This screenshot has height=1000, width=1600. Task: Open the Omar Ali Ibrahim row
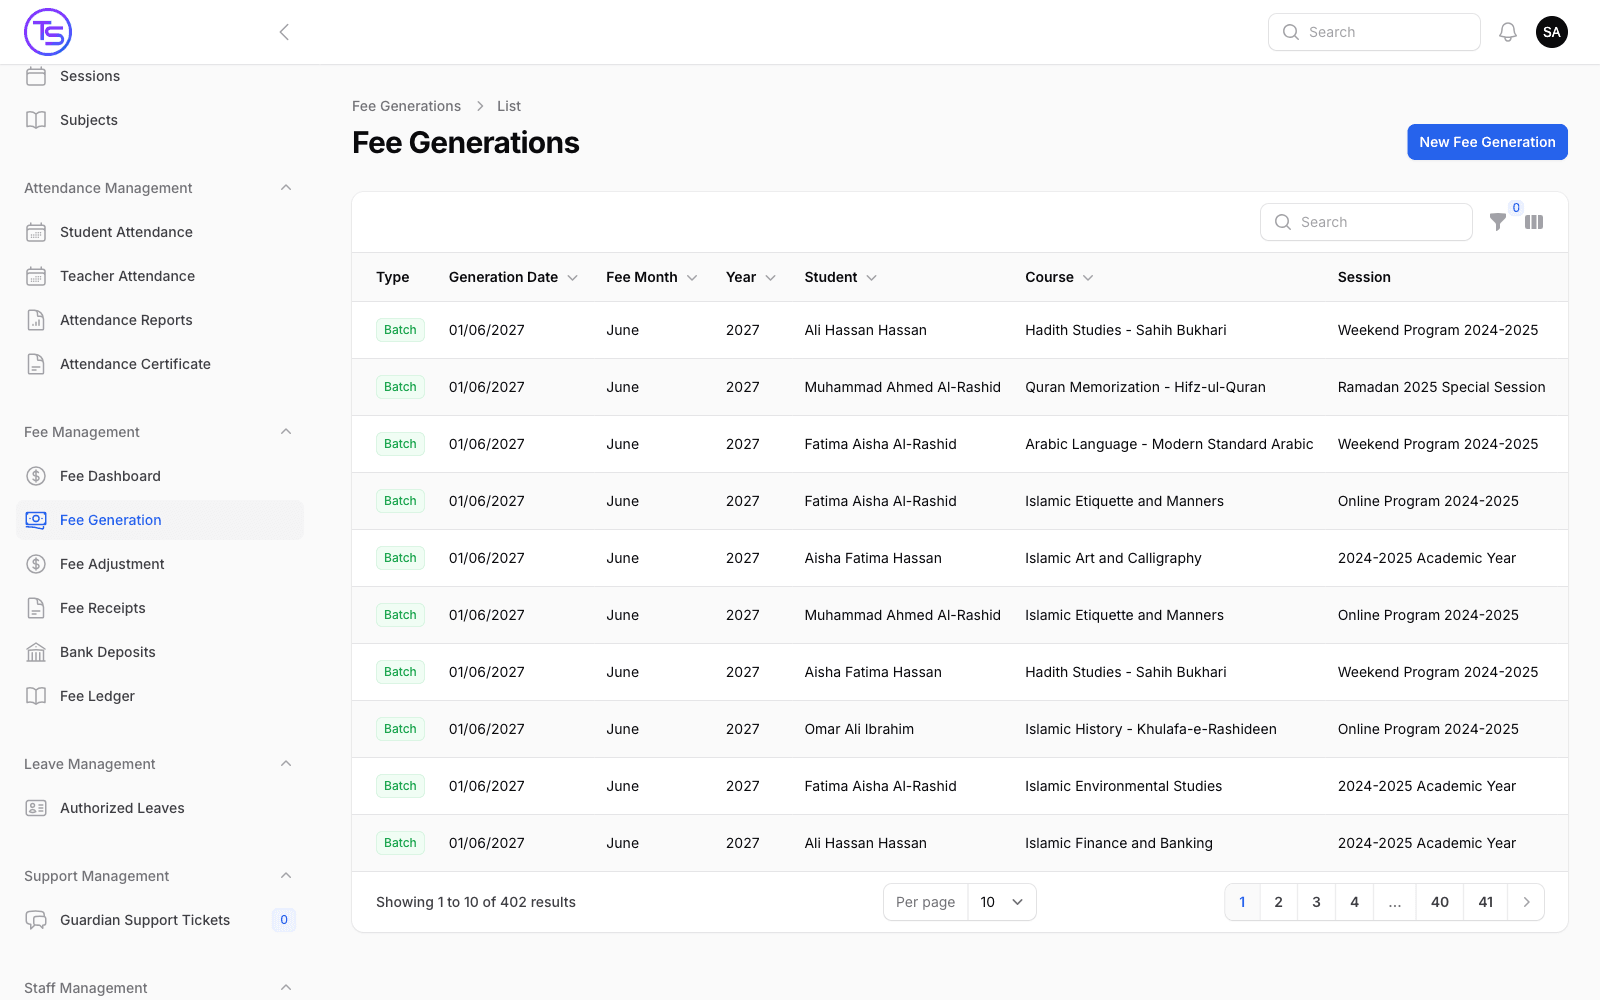click(960, 729)
